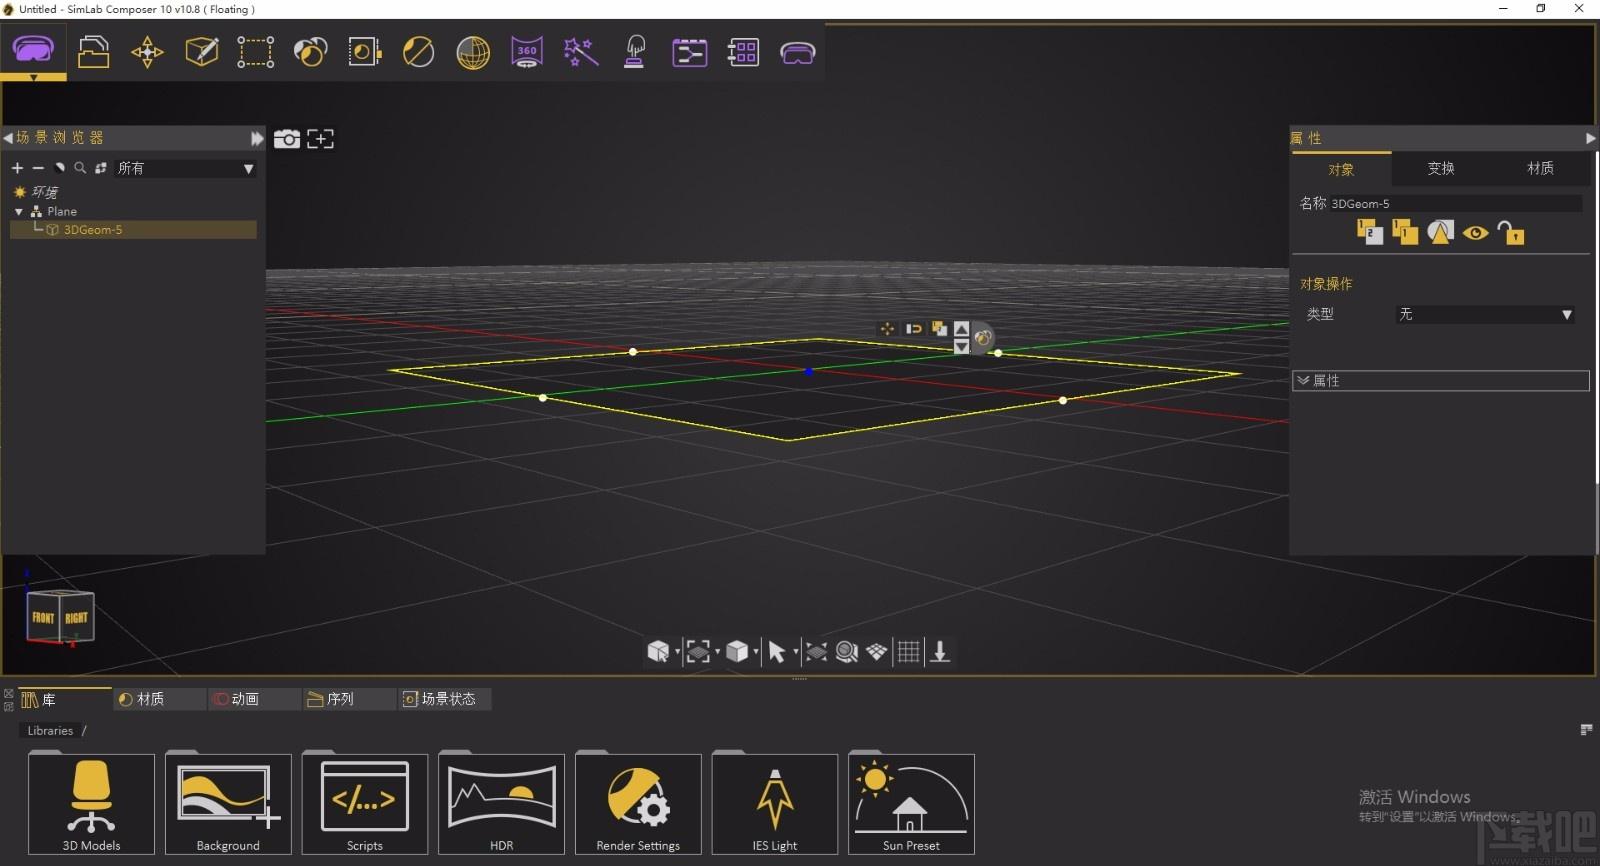This screenshot has width=1600, height=866.
Task: Click the open file folder icon
Action: (93, 51)
